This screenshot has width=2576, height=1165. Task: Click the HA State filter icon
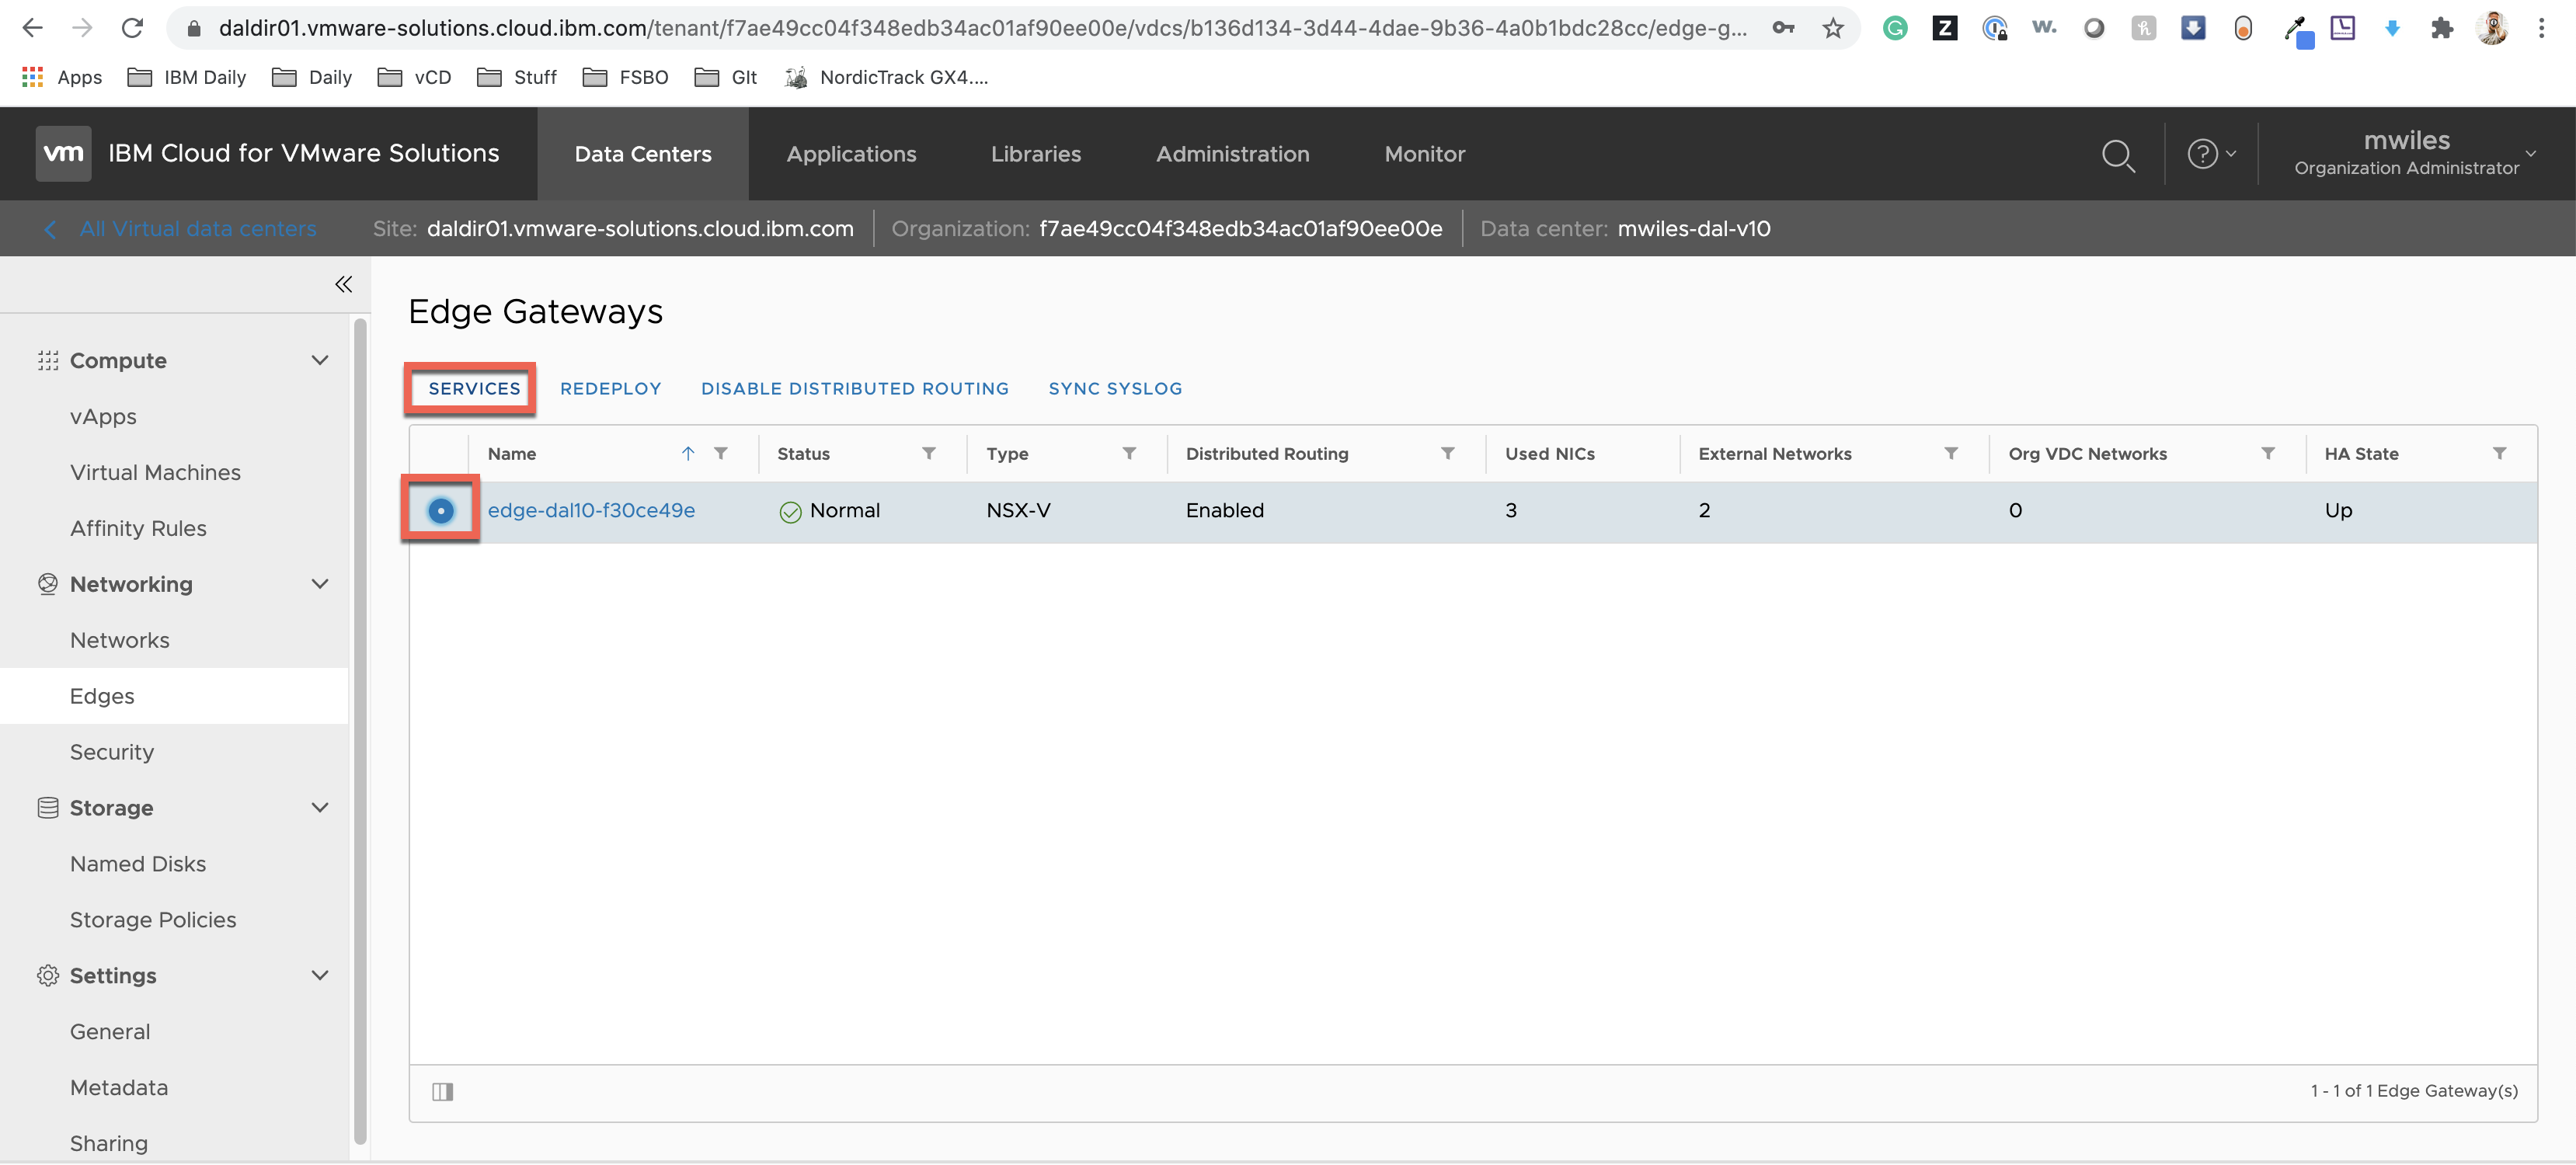(2498, 453)
